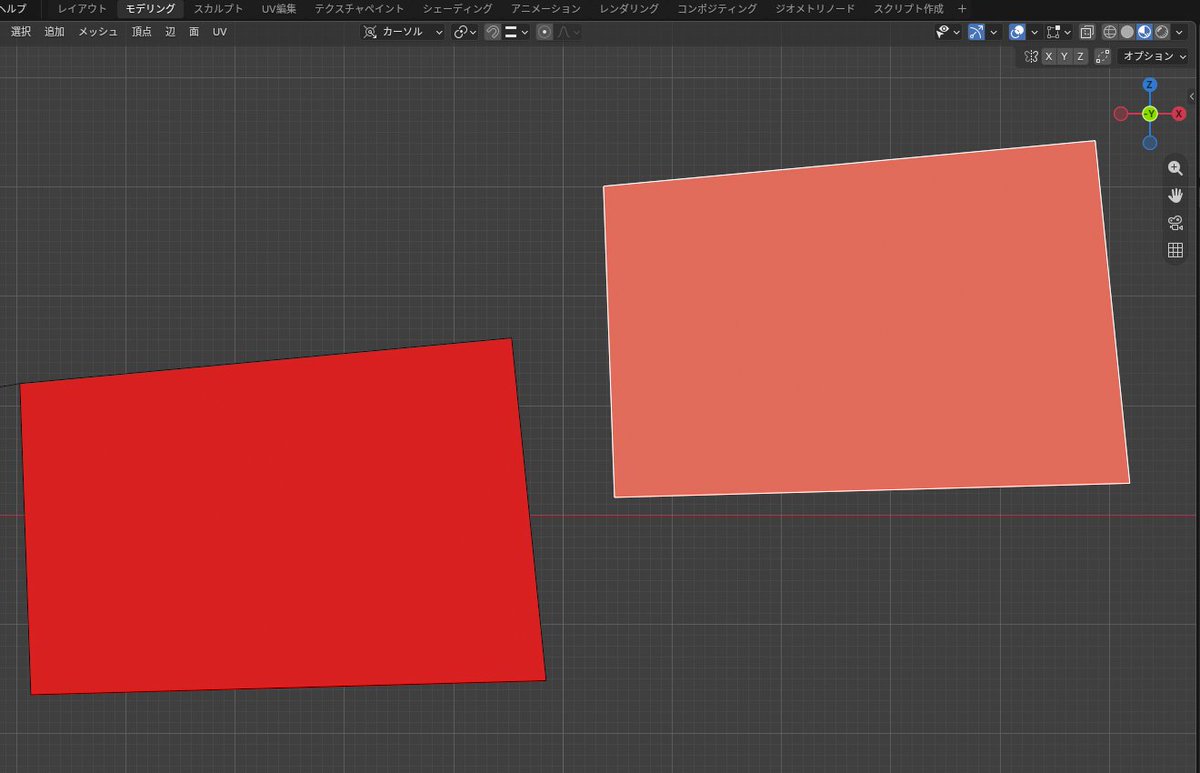The width and height of the screenshot is (1200, 773).
Task: Add a workspace with the plus button
Action: [x=963, y=8]
